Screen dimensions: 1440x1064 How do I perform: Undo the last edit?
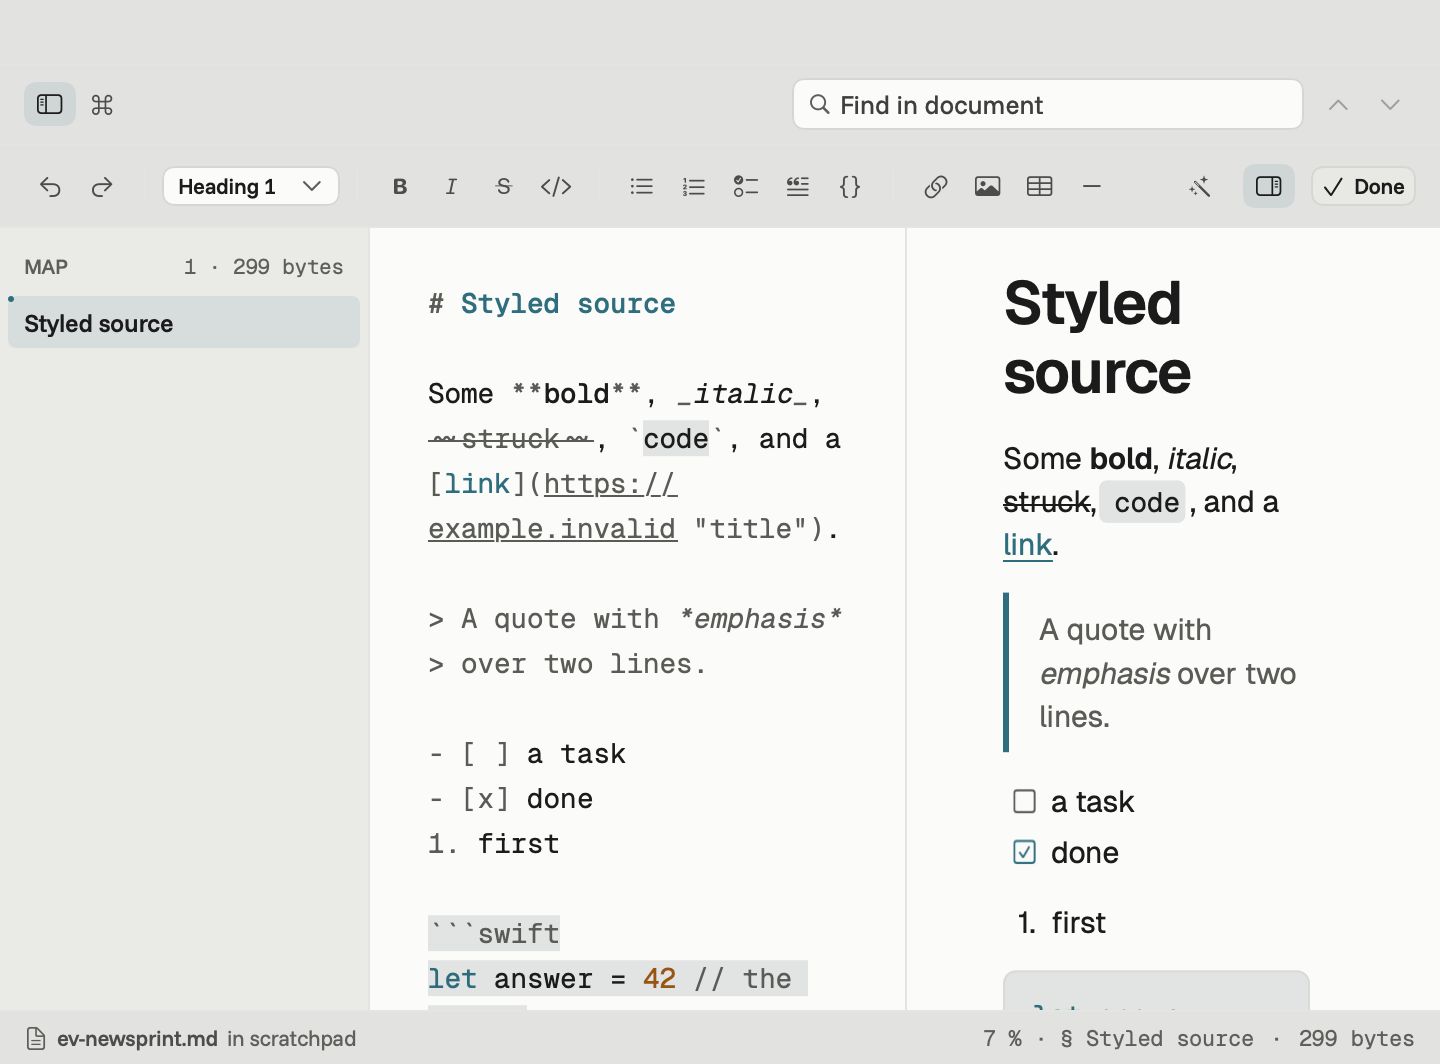[50, 186]
